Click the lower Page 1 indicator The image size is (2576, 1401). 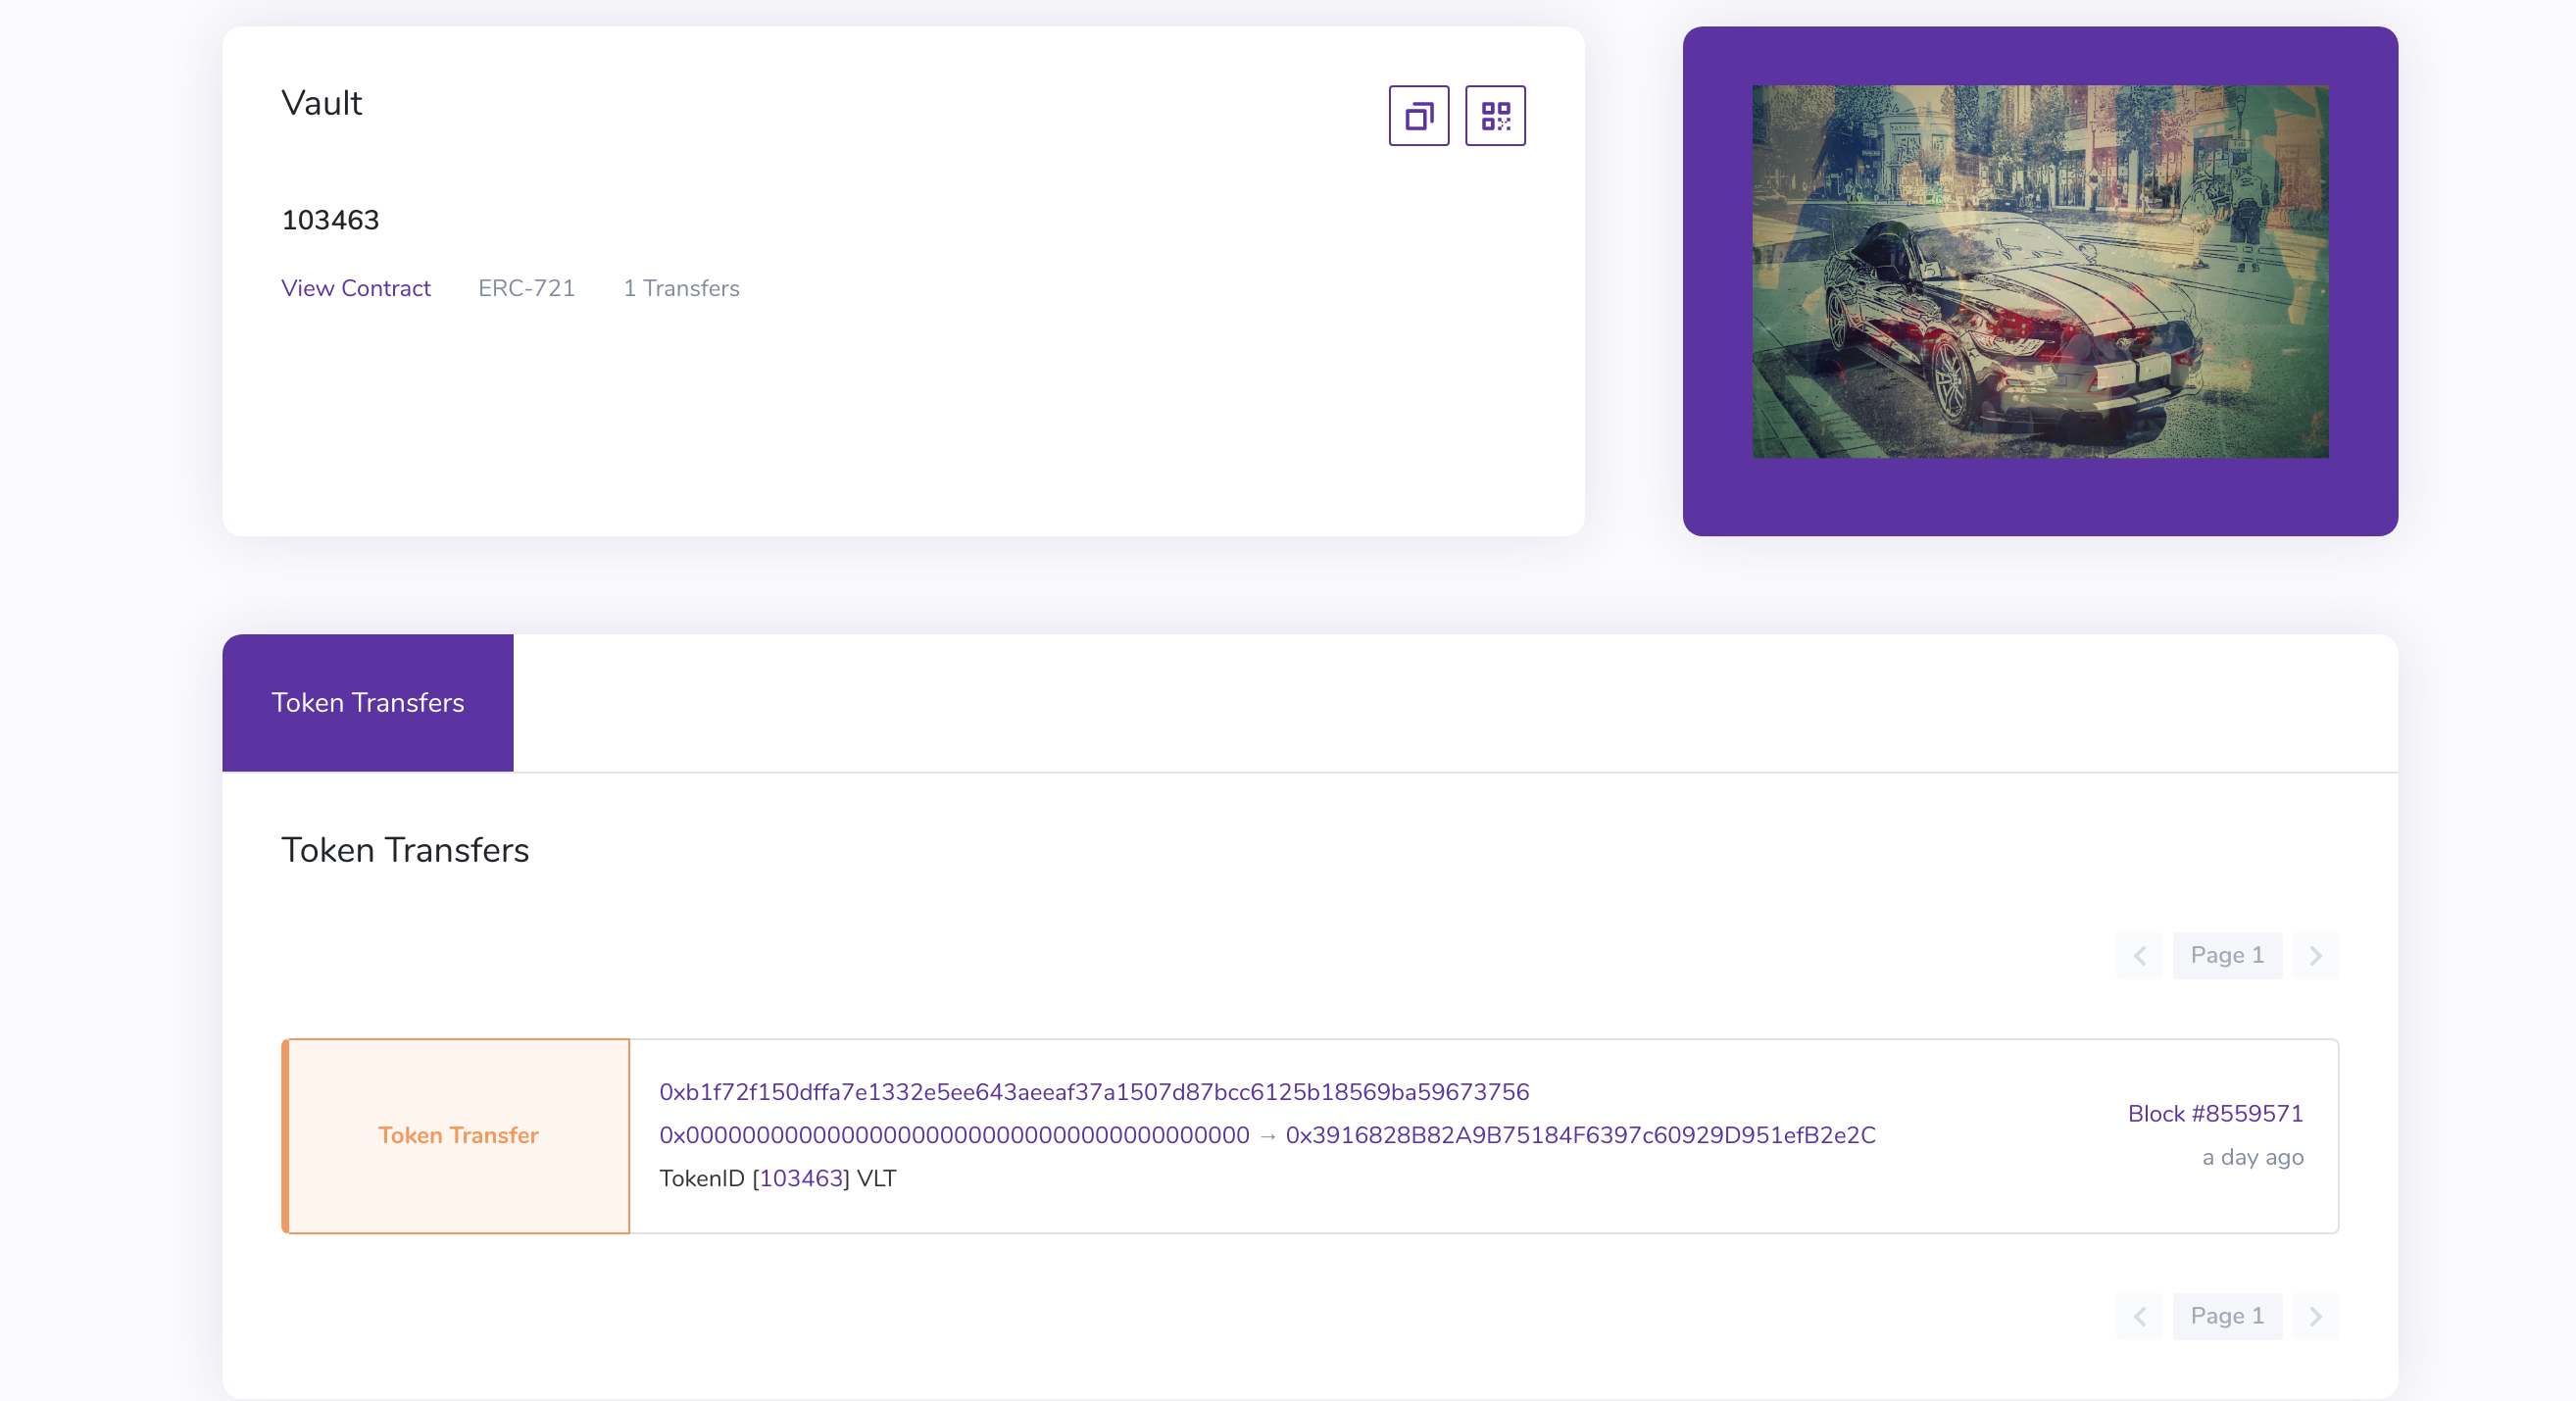[x=2227, y=1316]
